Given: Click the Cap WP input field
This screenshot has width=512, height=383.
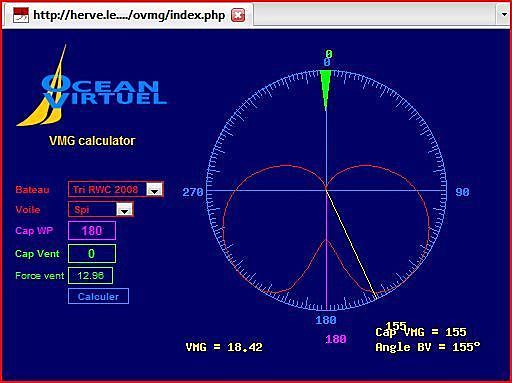Looking at the screenshot, I should point(92,231).
